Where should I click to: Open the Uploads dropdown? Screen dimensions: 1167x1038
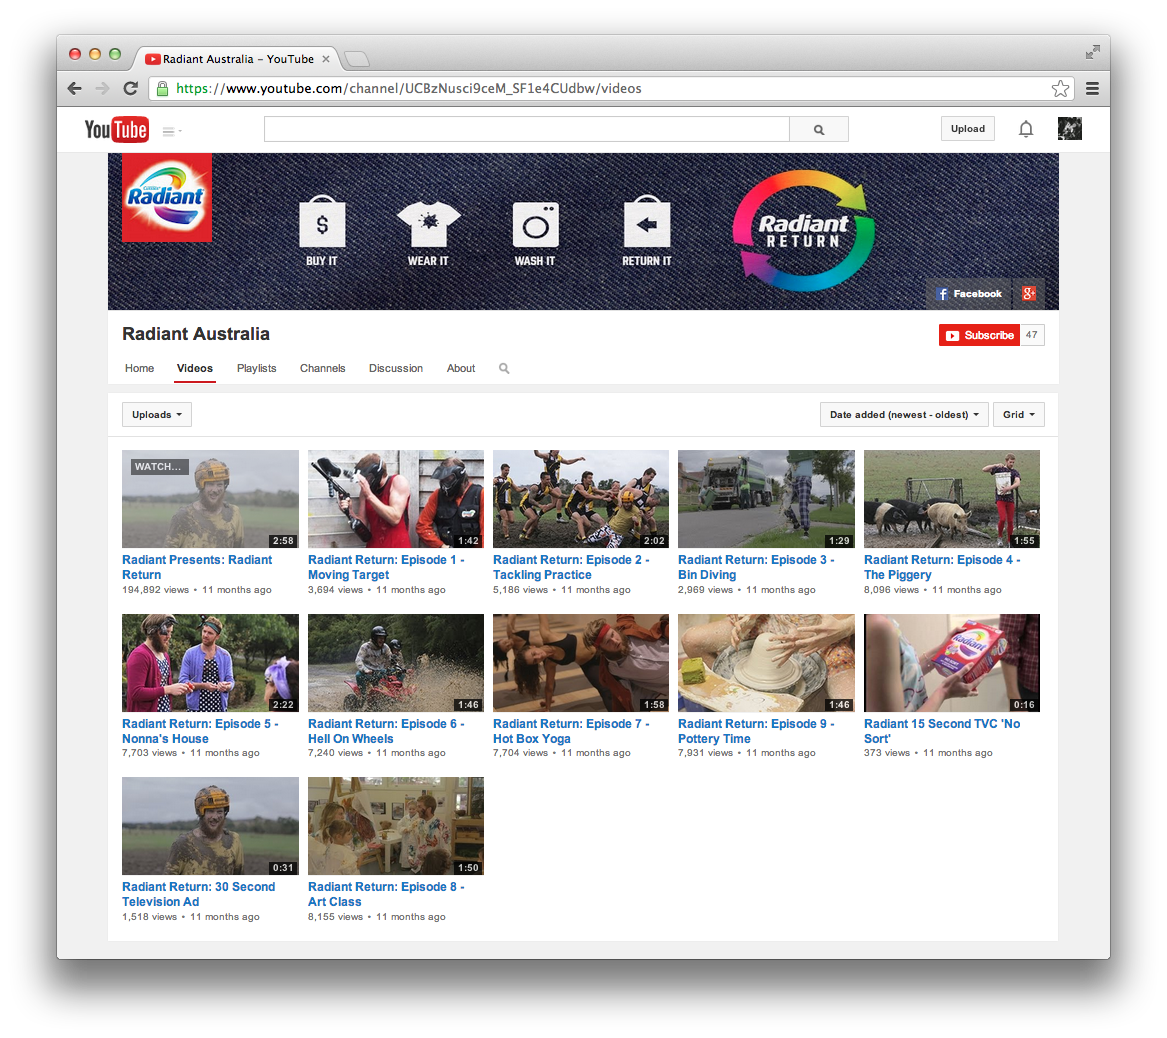click(x=157, y=414)
